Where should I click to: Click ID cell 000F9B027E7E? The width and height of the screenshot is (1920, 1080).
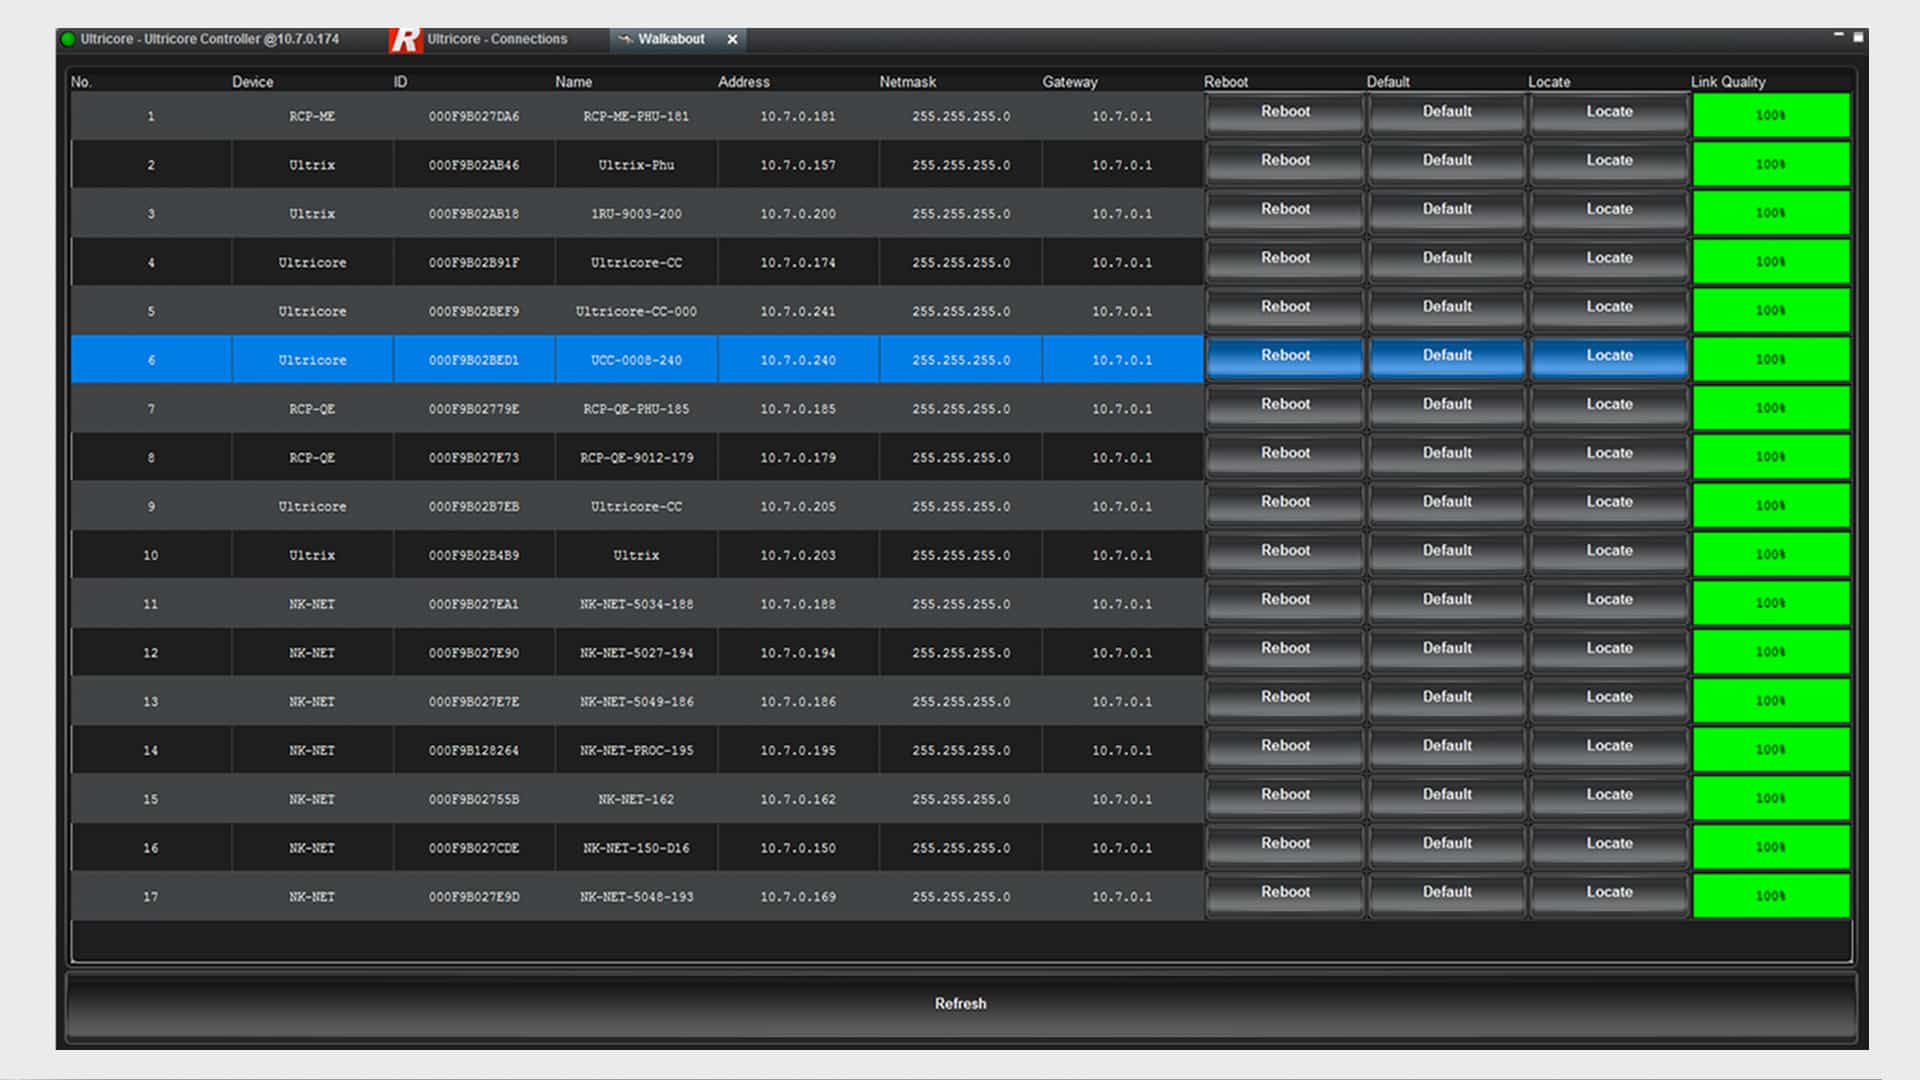pos(474,702)
